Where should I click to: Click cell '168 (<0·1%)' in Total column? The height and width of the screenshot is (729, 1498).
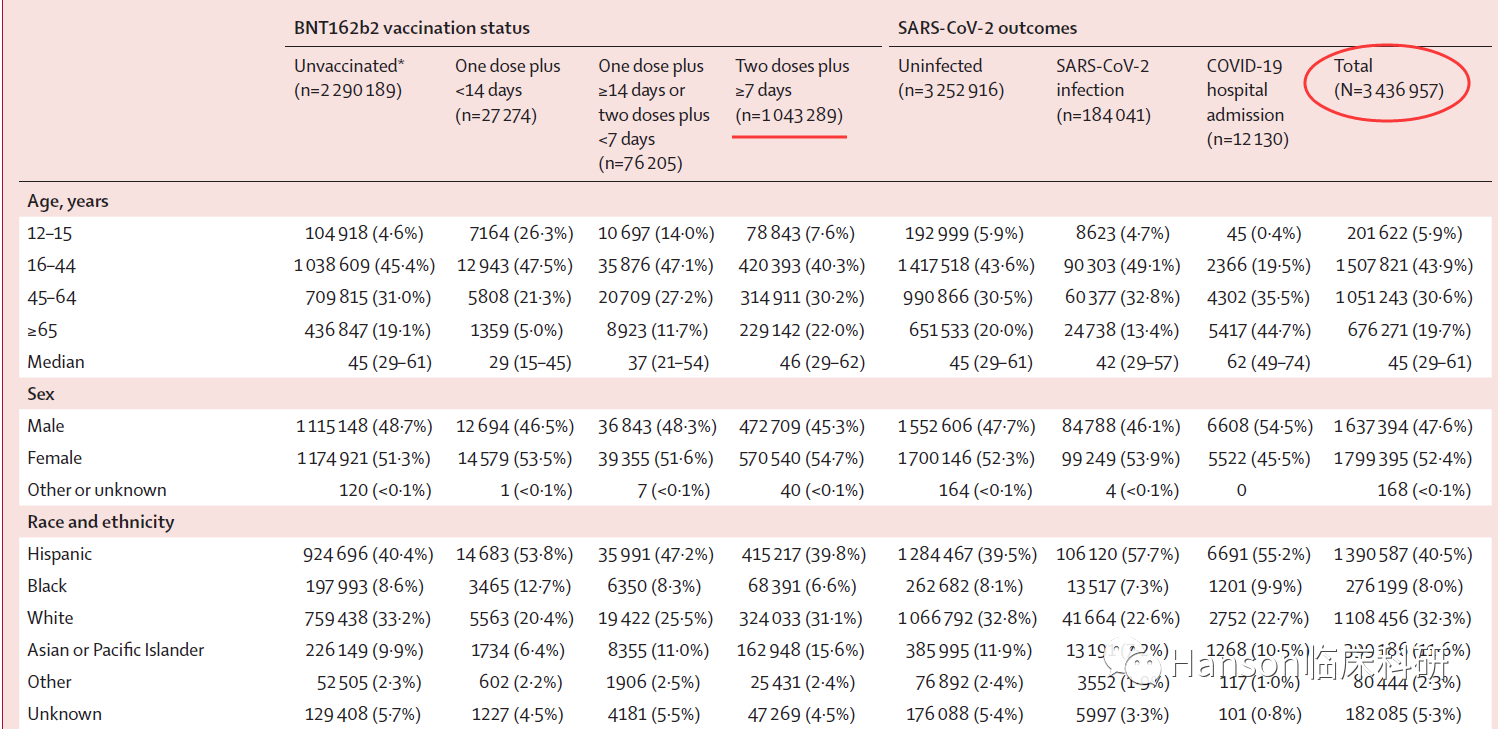(x=1422, y=490)
